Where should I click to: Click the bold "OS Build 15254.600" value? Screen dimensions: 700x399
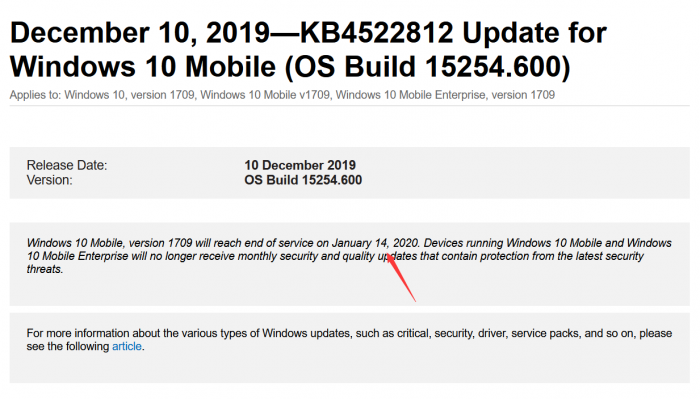(303, 180)
